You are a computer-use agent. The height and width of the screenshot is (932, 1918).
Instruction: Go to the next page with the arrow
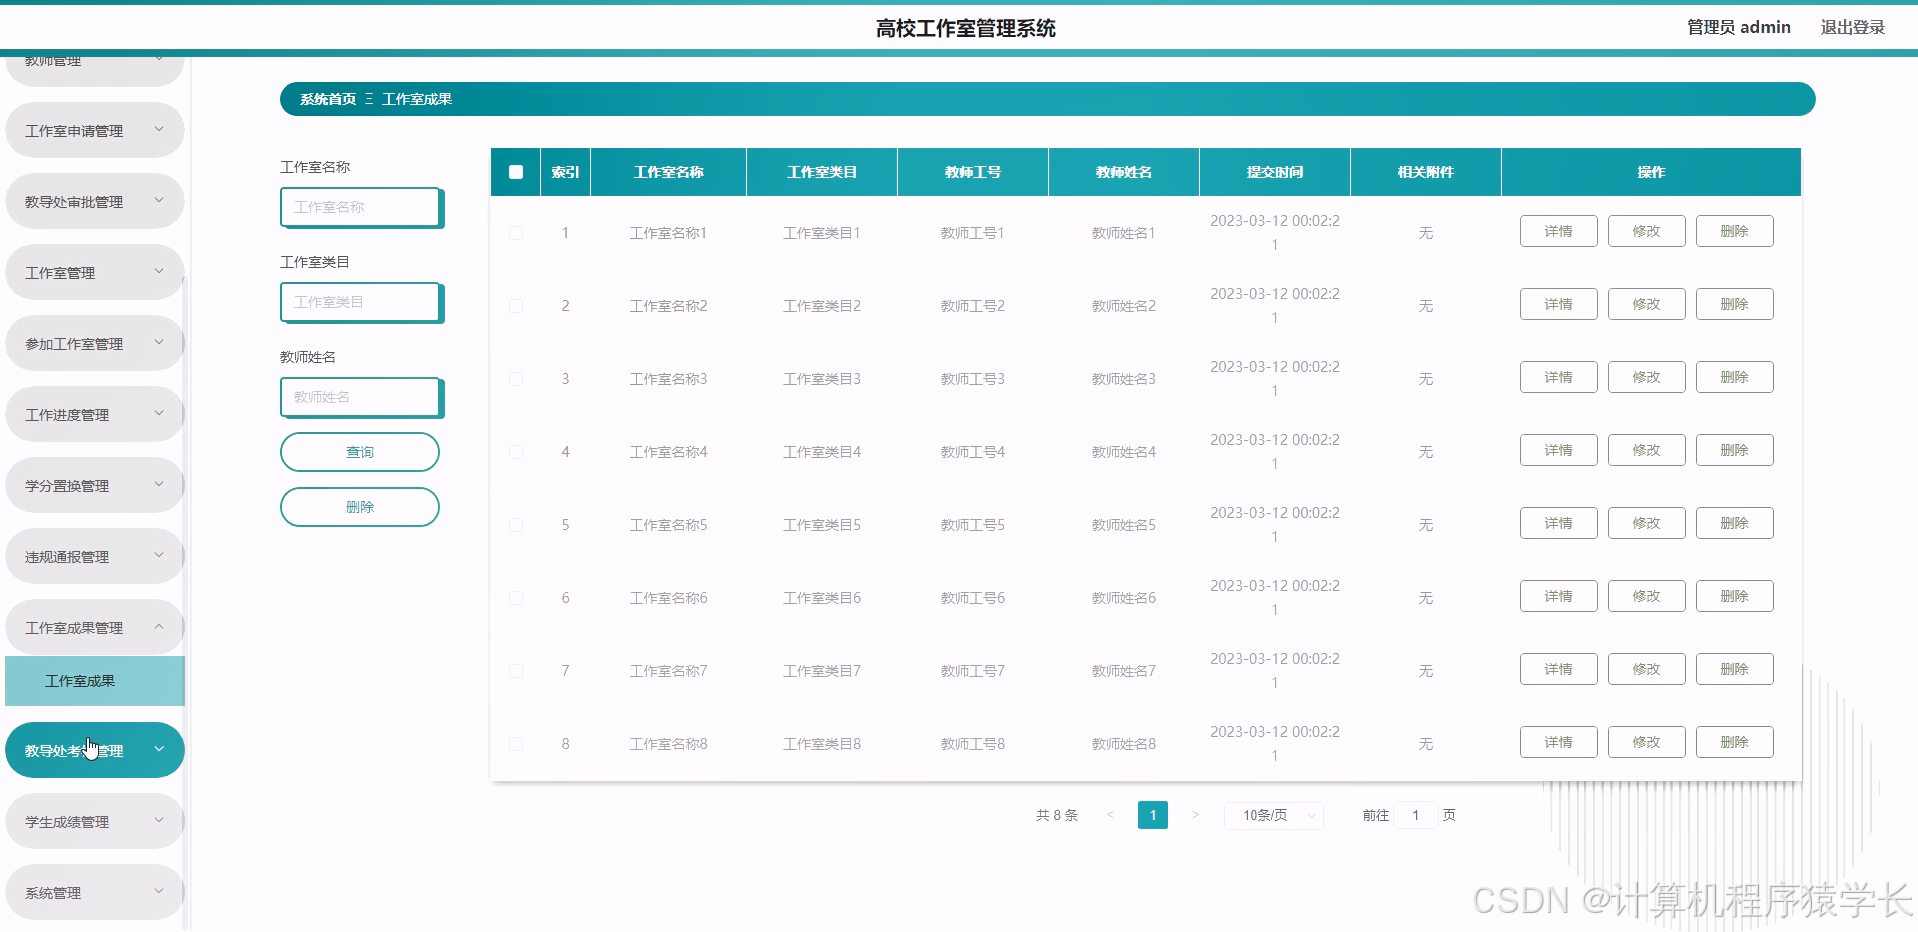[1196, 815]
